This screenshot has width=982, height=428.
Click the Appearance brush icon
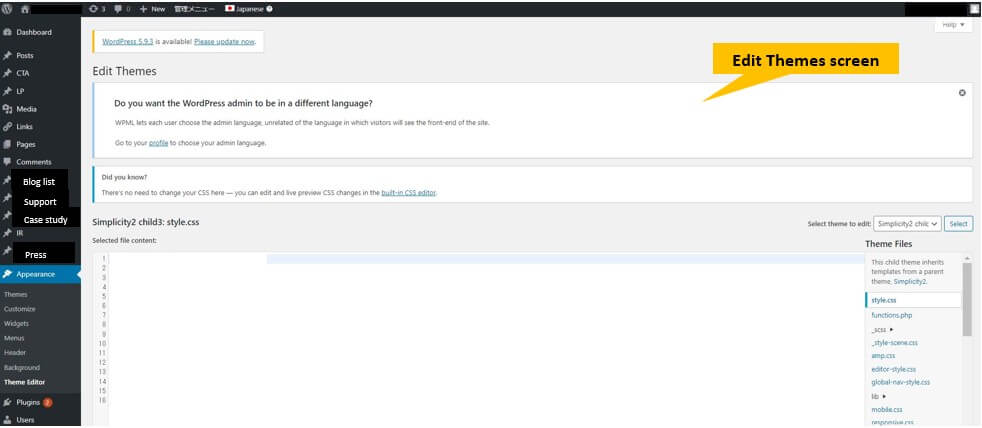(8, 274)
